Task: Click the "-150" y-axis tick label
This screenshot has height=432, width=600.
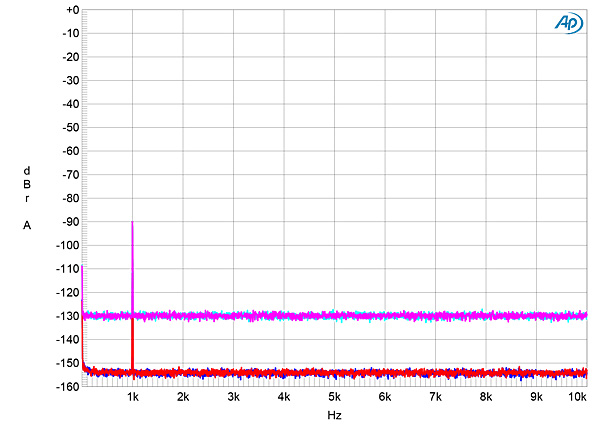Action: [66, 363]
